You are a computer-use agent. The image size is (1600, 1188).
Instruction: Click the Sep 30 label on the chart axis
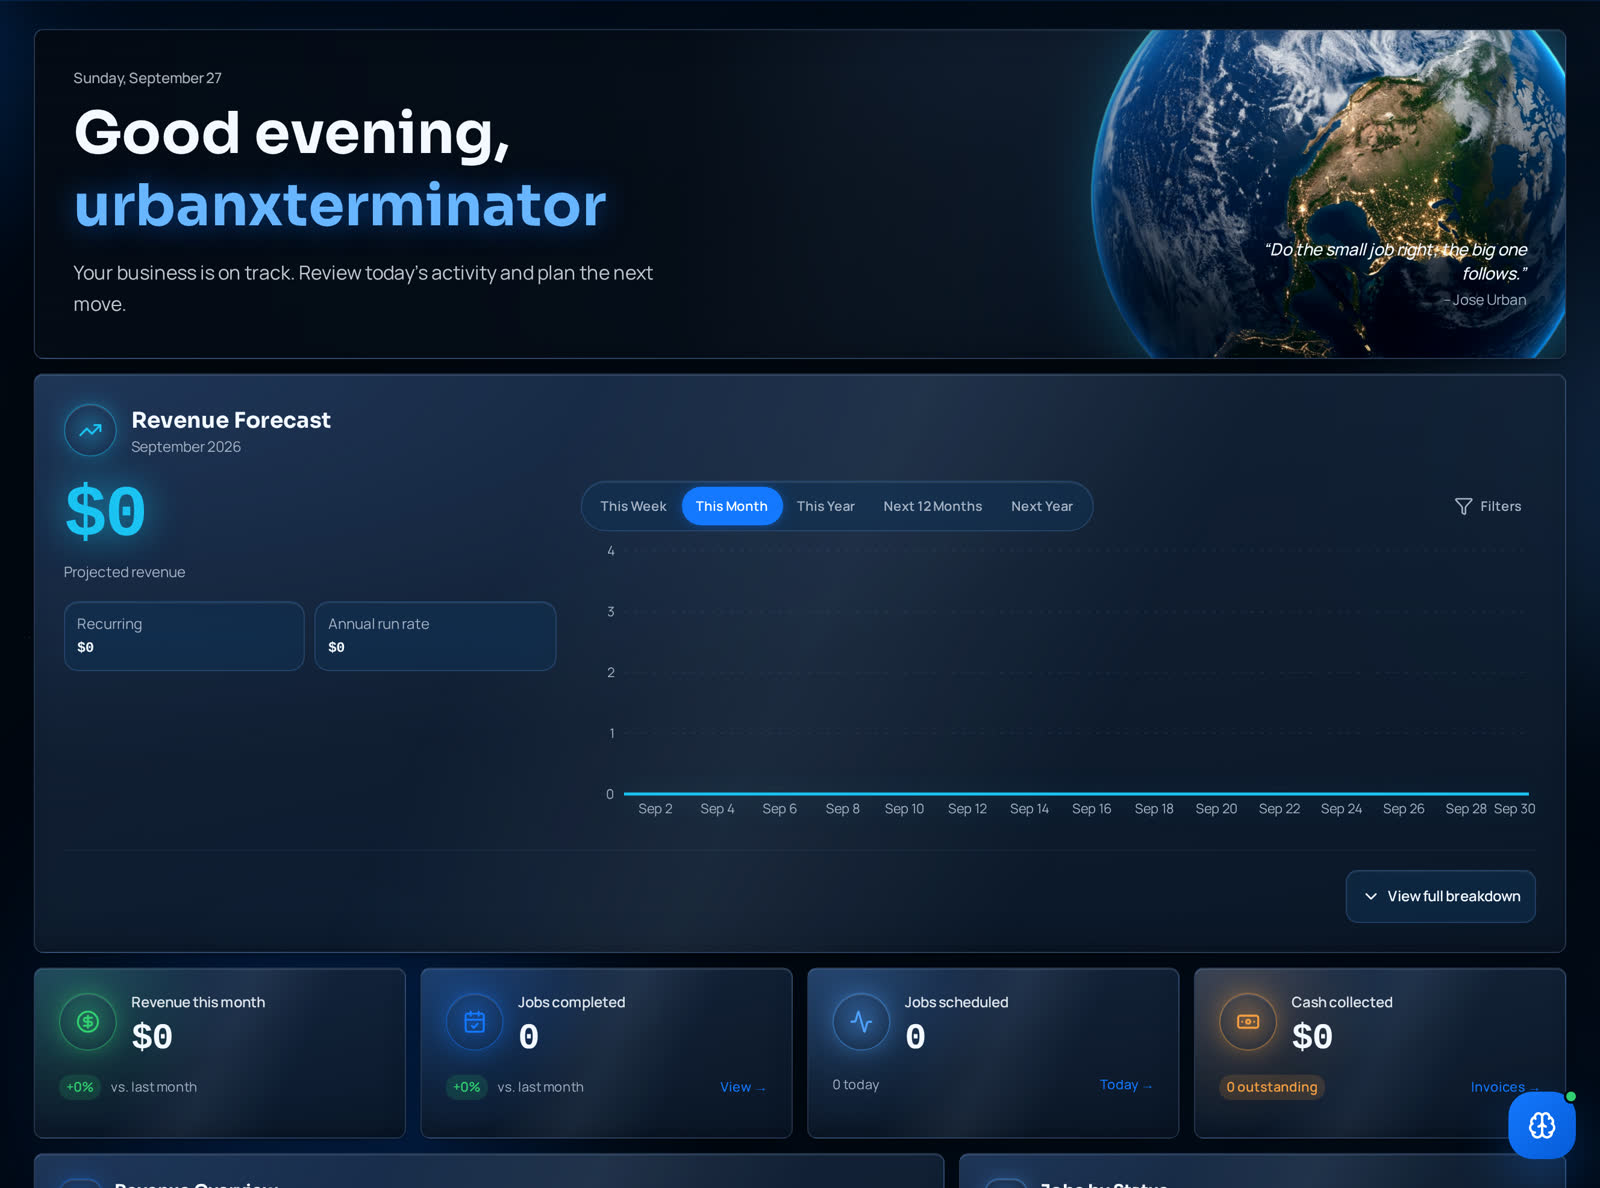tap(1515, 809)
